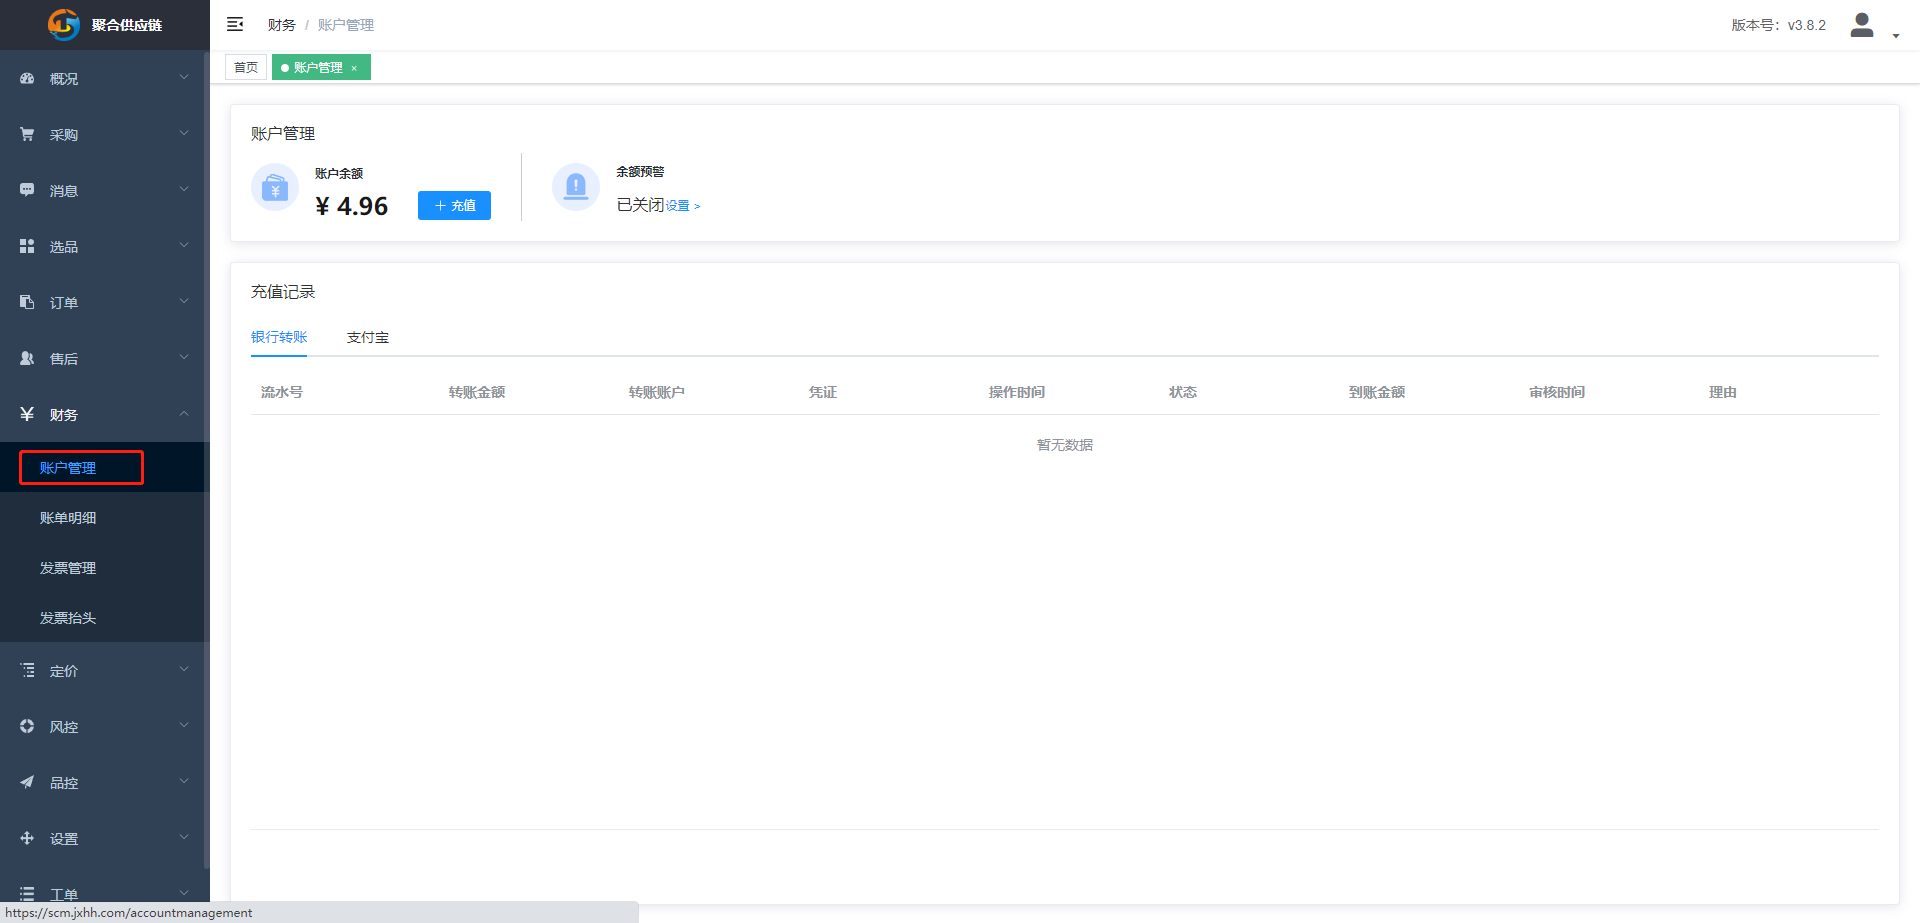The image size is (1920, 923).
Task: Click the 财务 breadcrumb link
Action: click(x=281, y=25)
